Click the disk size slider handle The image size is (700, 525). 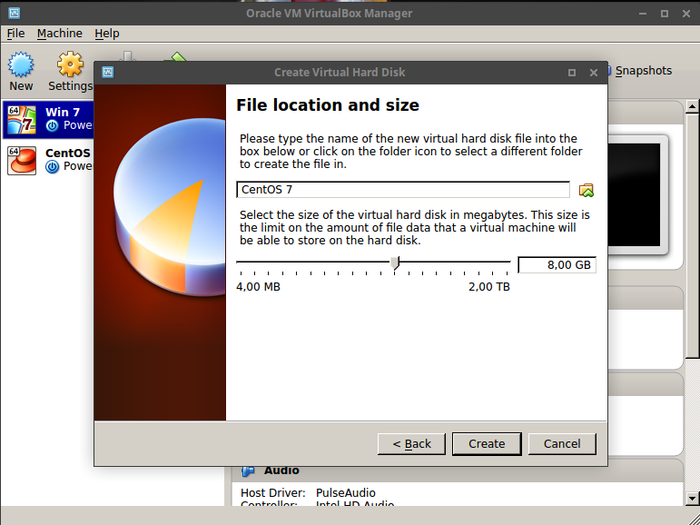click(x=395, y=263)
